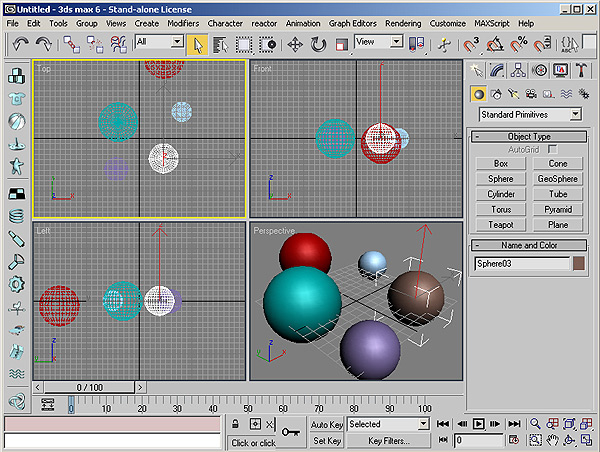Select the Select and Move tool

click(x=296, y=44)
